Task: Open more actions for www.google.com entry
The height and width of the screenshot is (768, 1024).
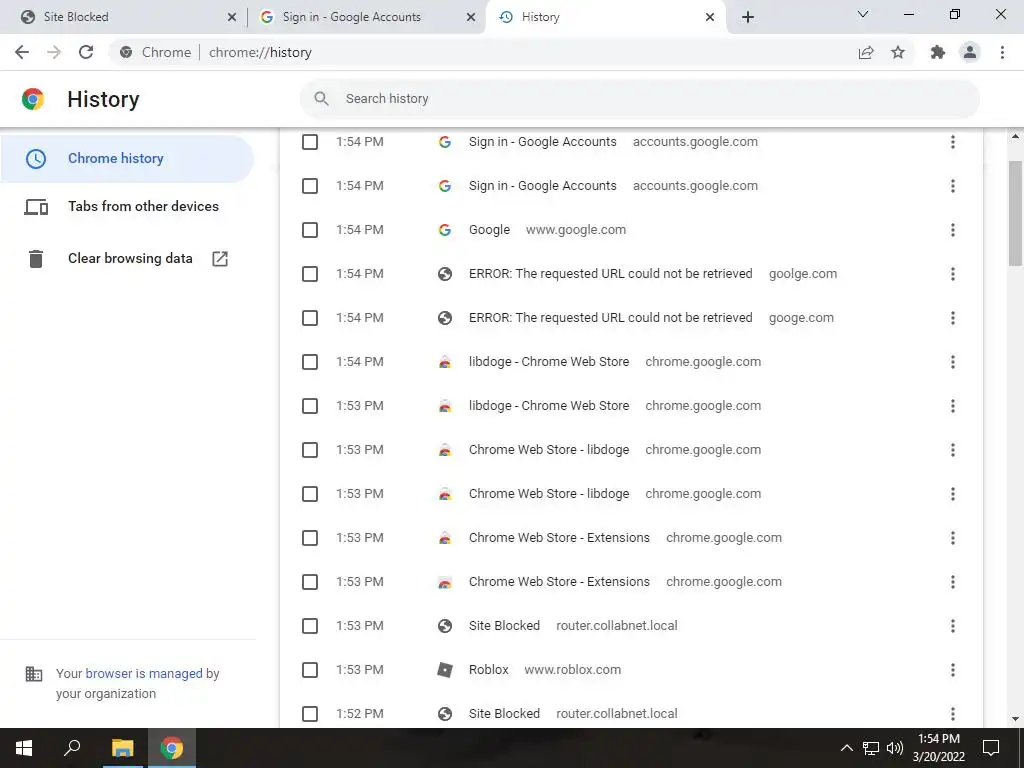Action: [x=953, y=230]
